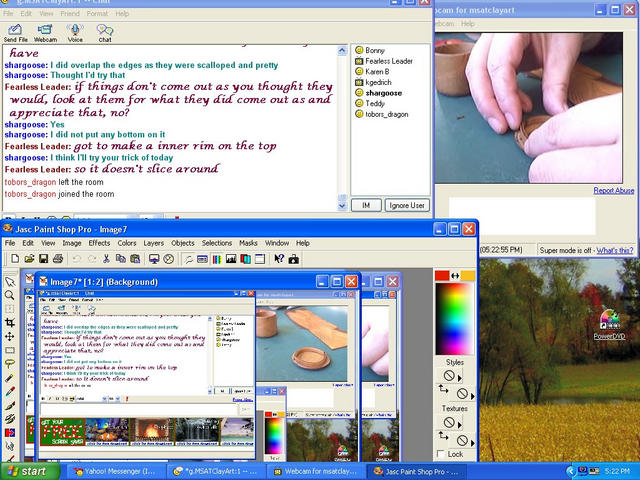This screenshot has width=640, height=480.
Task: Click the Save floppy disk icon
Action: pos(43,259)
